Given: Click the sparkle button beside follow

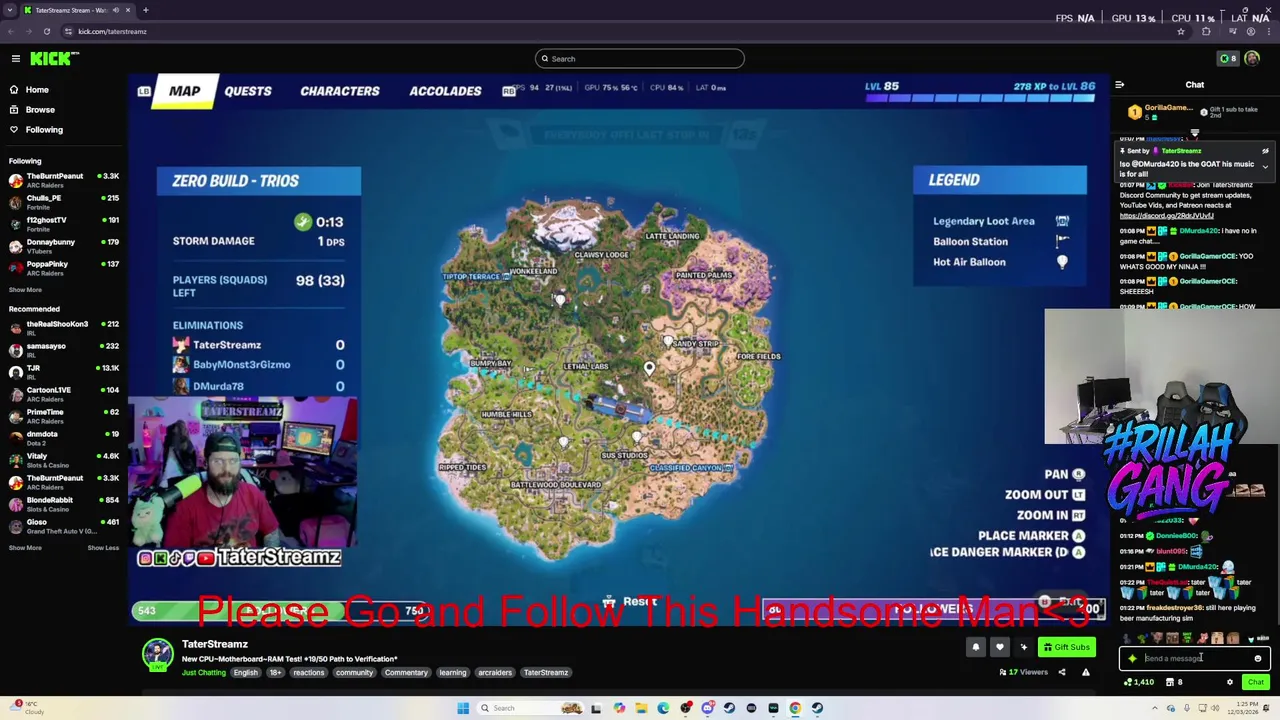Looking at the screenshot, I should pos(1023,648).
